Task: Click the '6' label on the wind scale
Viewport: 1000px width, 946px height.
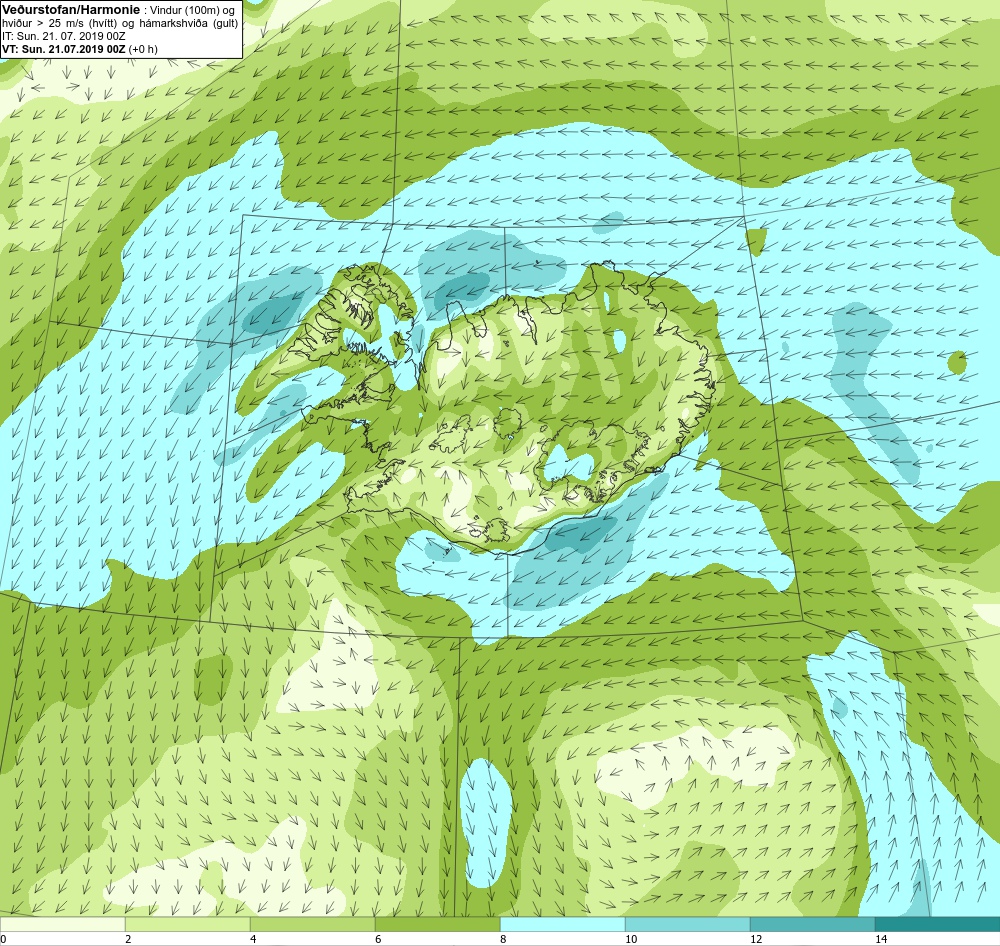Action: pos(378,939)
